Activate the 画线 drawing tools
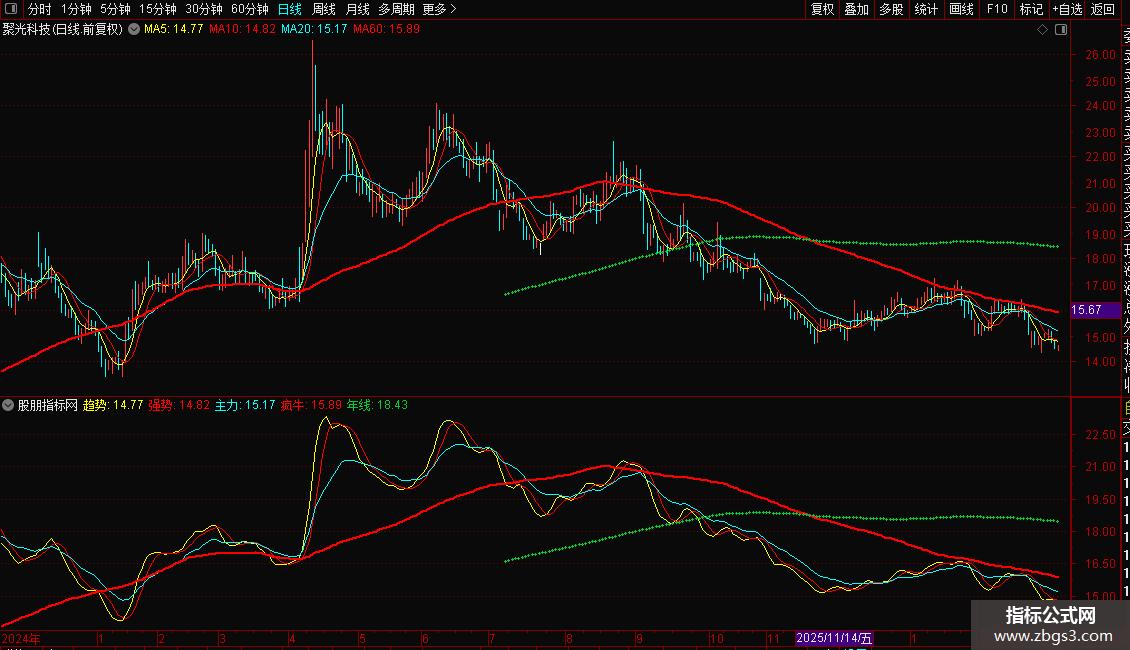Viewport: 1130px width, 650px height. click(961, 9)
